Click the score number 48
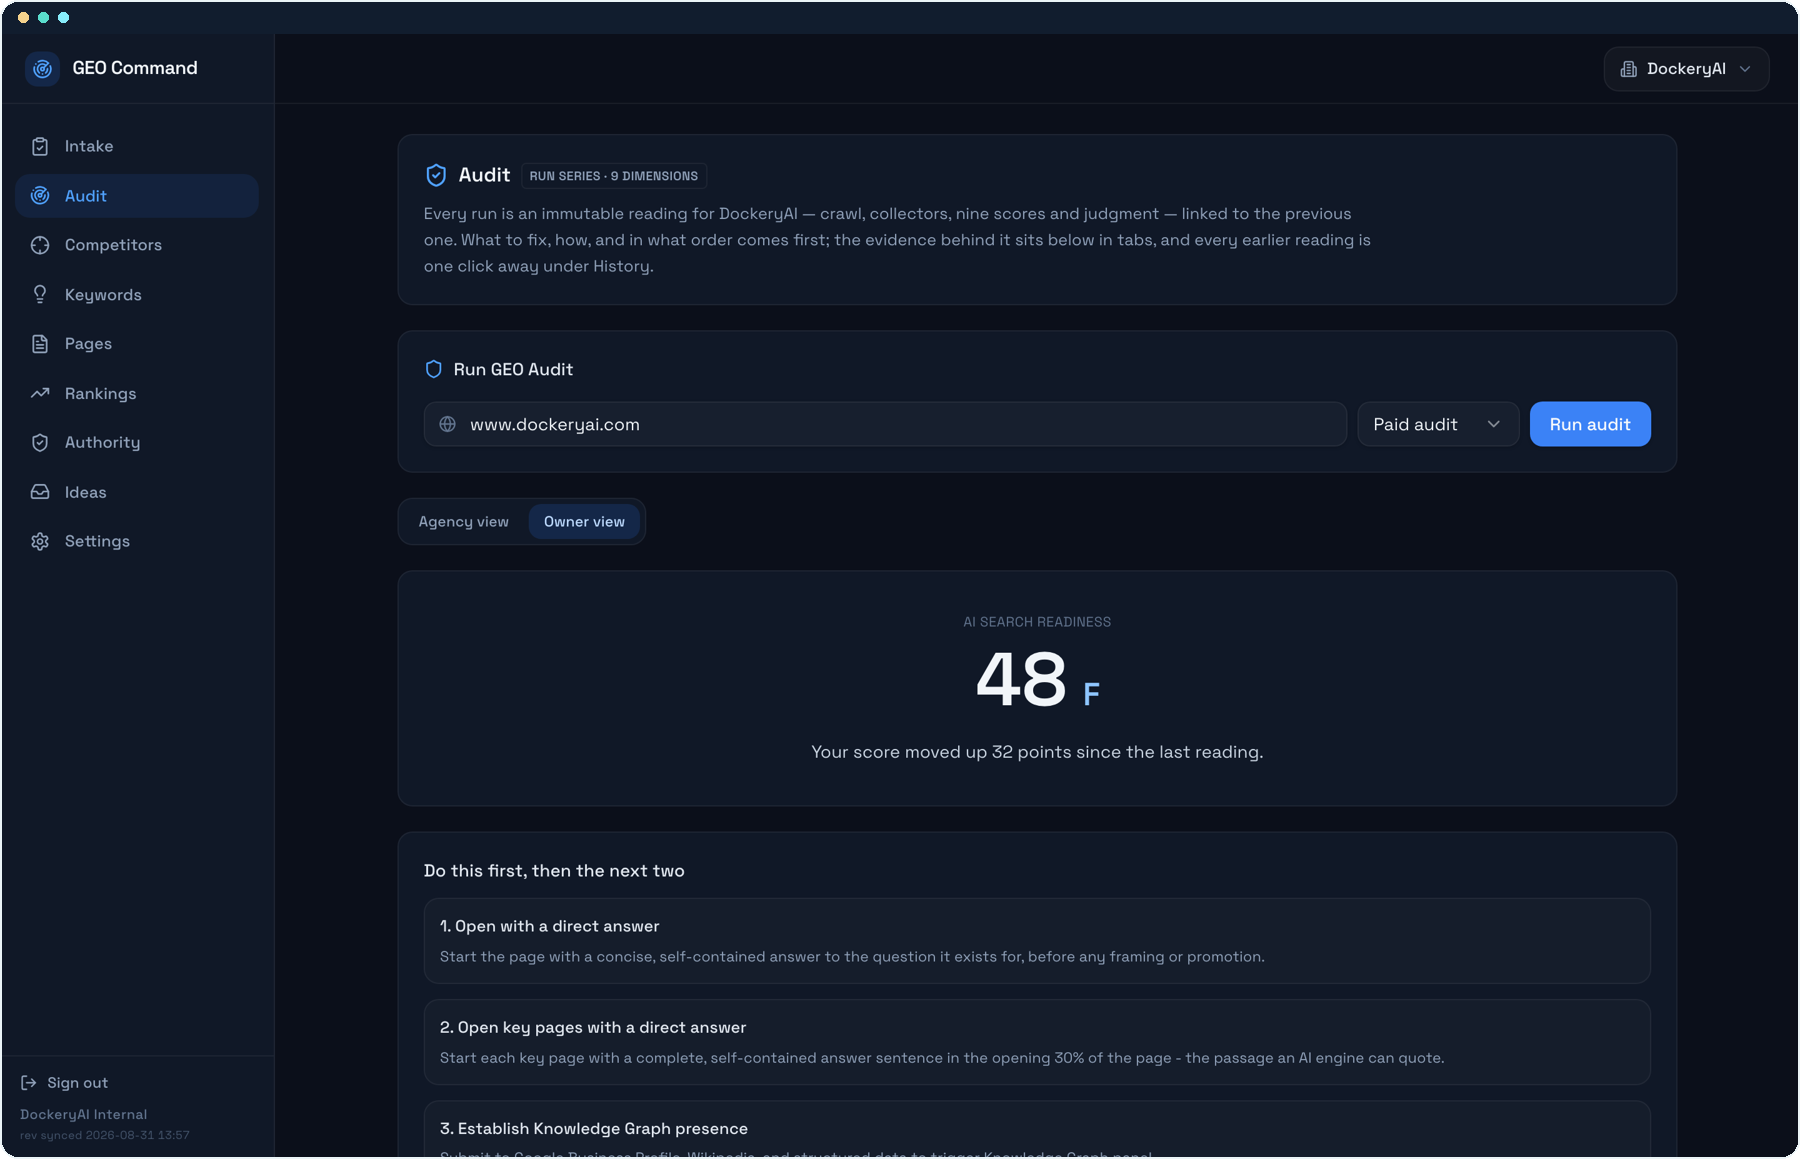1800x1159 pixels. point(1021,679)
